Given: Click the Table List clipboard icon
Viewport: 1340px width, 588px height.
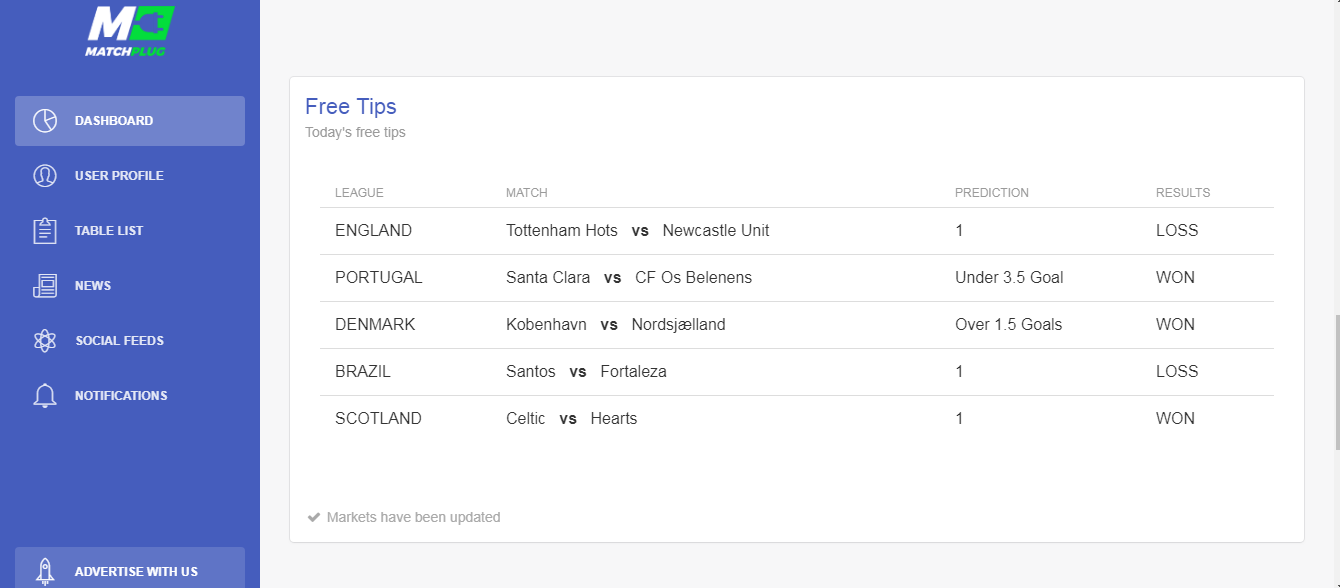Looking at the screenshot, I should click(45, 231).
